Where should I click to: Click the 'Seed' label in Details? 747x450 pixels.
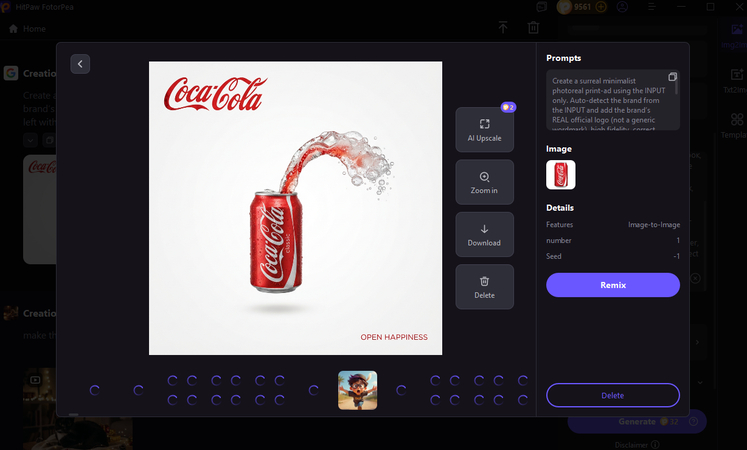(x=554, y=256)
